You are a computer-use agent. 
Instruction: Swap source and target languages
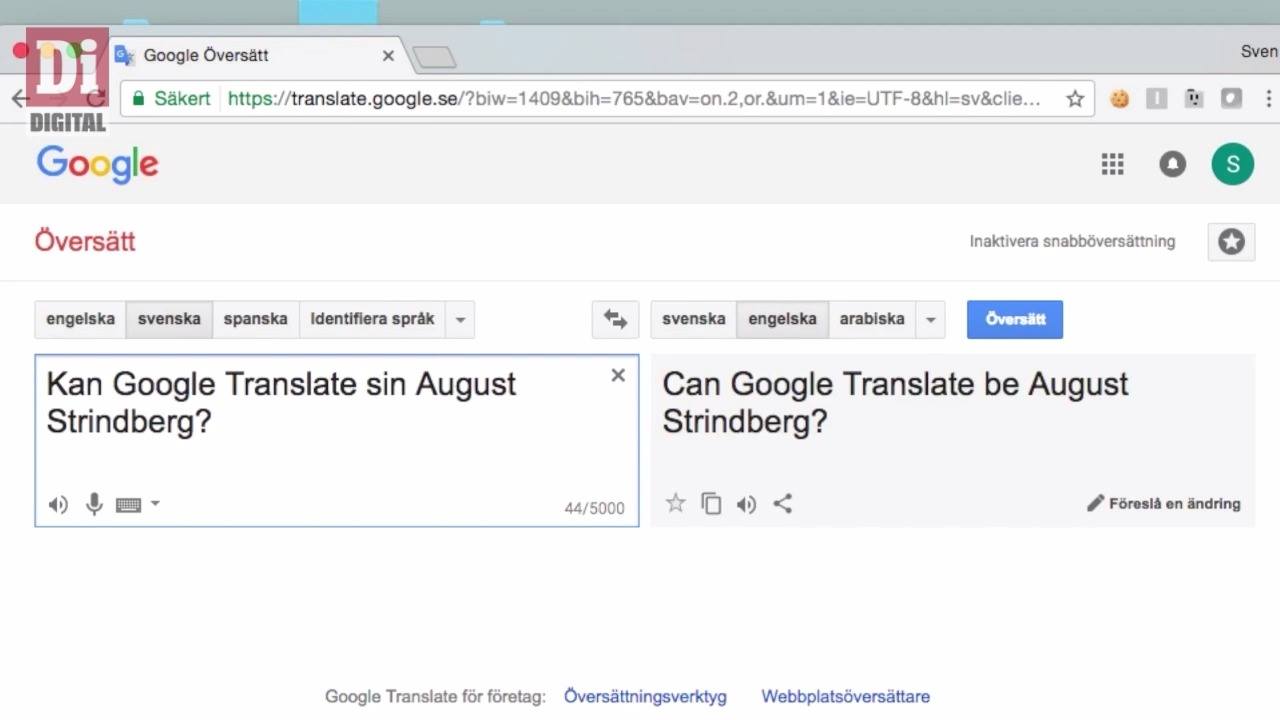615,320
